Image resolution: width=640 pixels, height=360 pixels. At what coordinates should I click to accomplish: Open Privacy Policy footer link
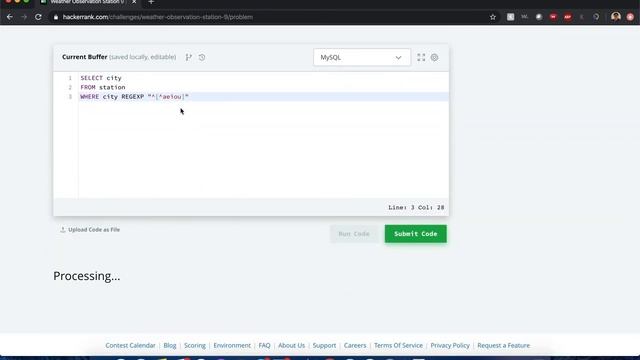click(450, 345)
